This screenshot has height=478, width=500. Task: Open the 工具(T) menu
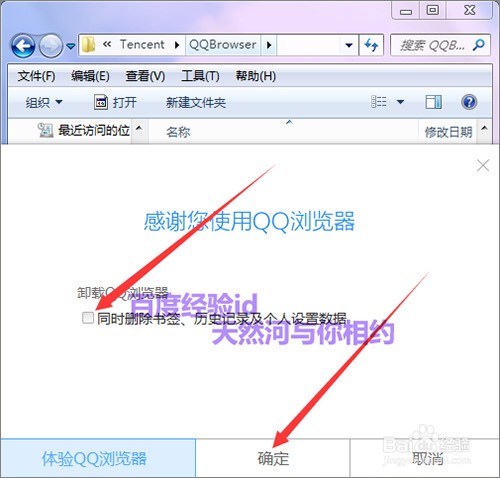coord(200,76)
